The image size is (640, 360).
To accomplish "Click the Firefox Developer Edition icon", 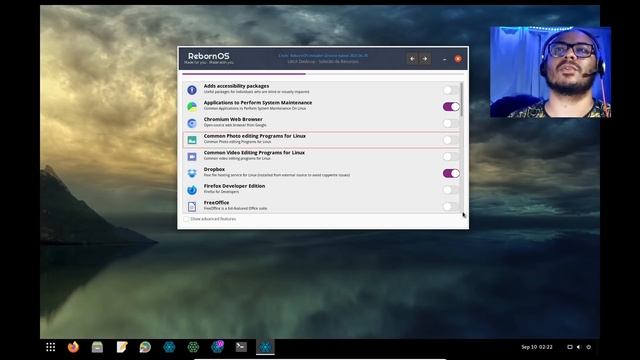I will (x=192, y=190).
